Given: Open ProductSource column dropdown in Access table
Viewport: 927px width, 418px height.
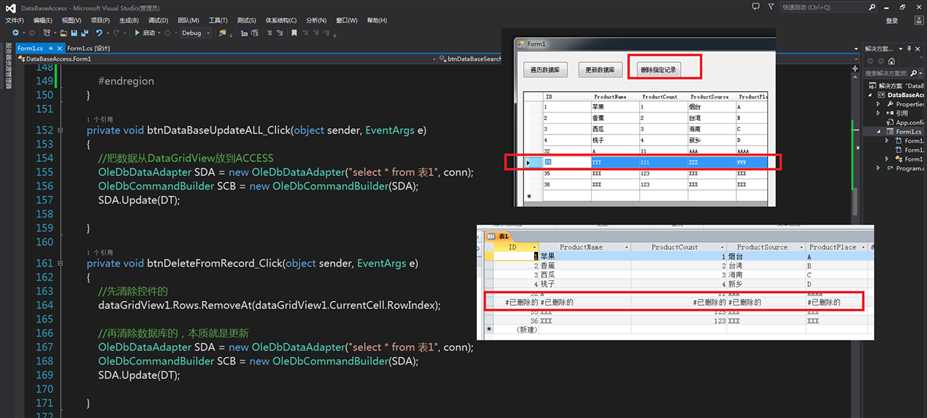Looking at the screenshot, I should click(802, 247).
